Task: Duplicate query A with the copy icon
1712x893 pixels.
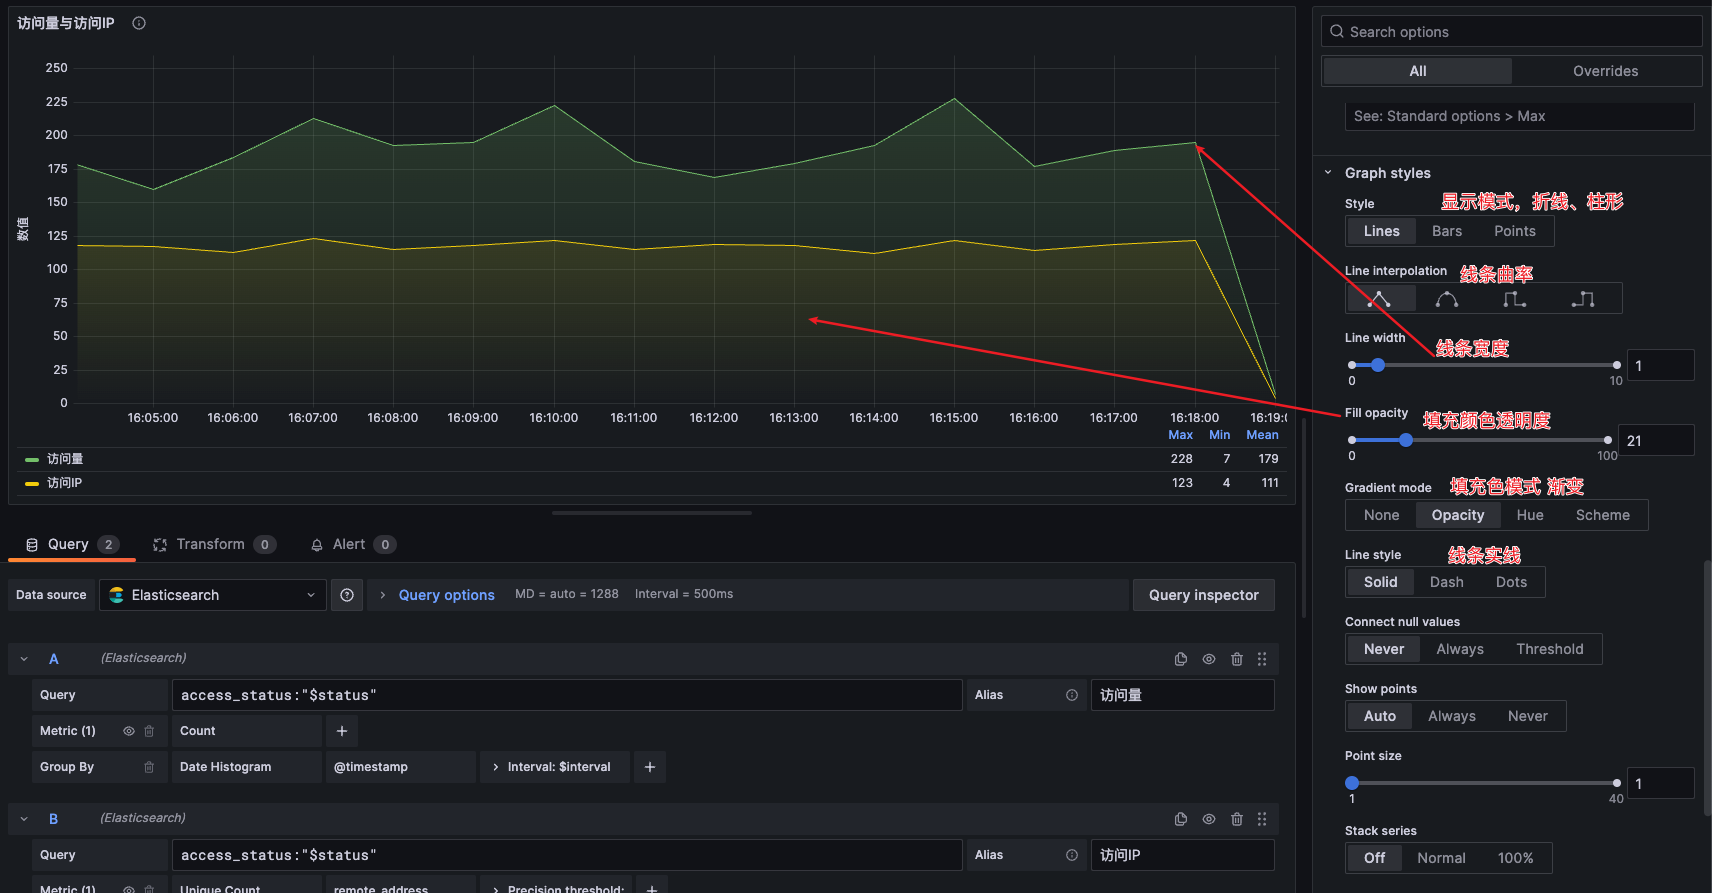Action: point(1180,659)
